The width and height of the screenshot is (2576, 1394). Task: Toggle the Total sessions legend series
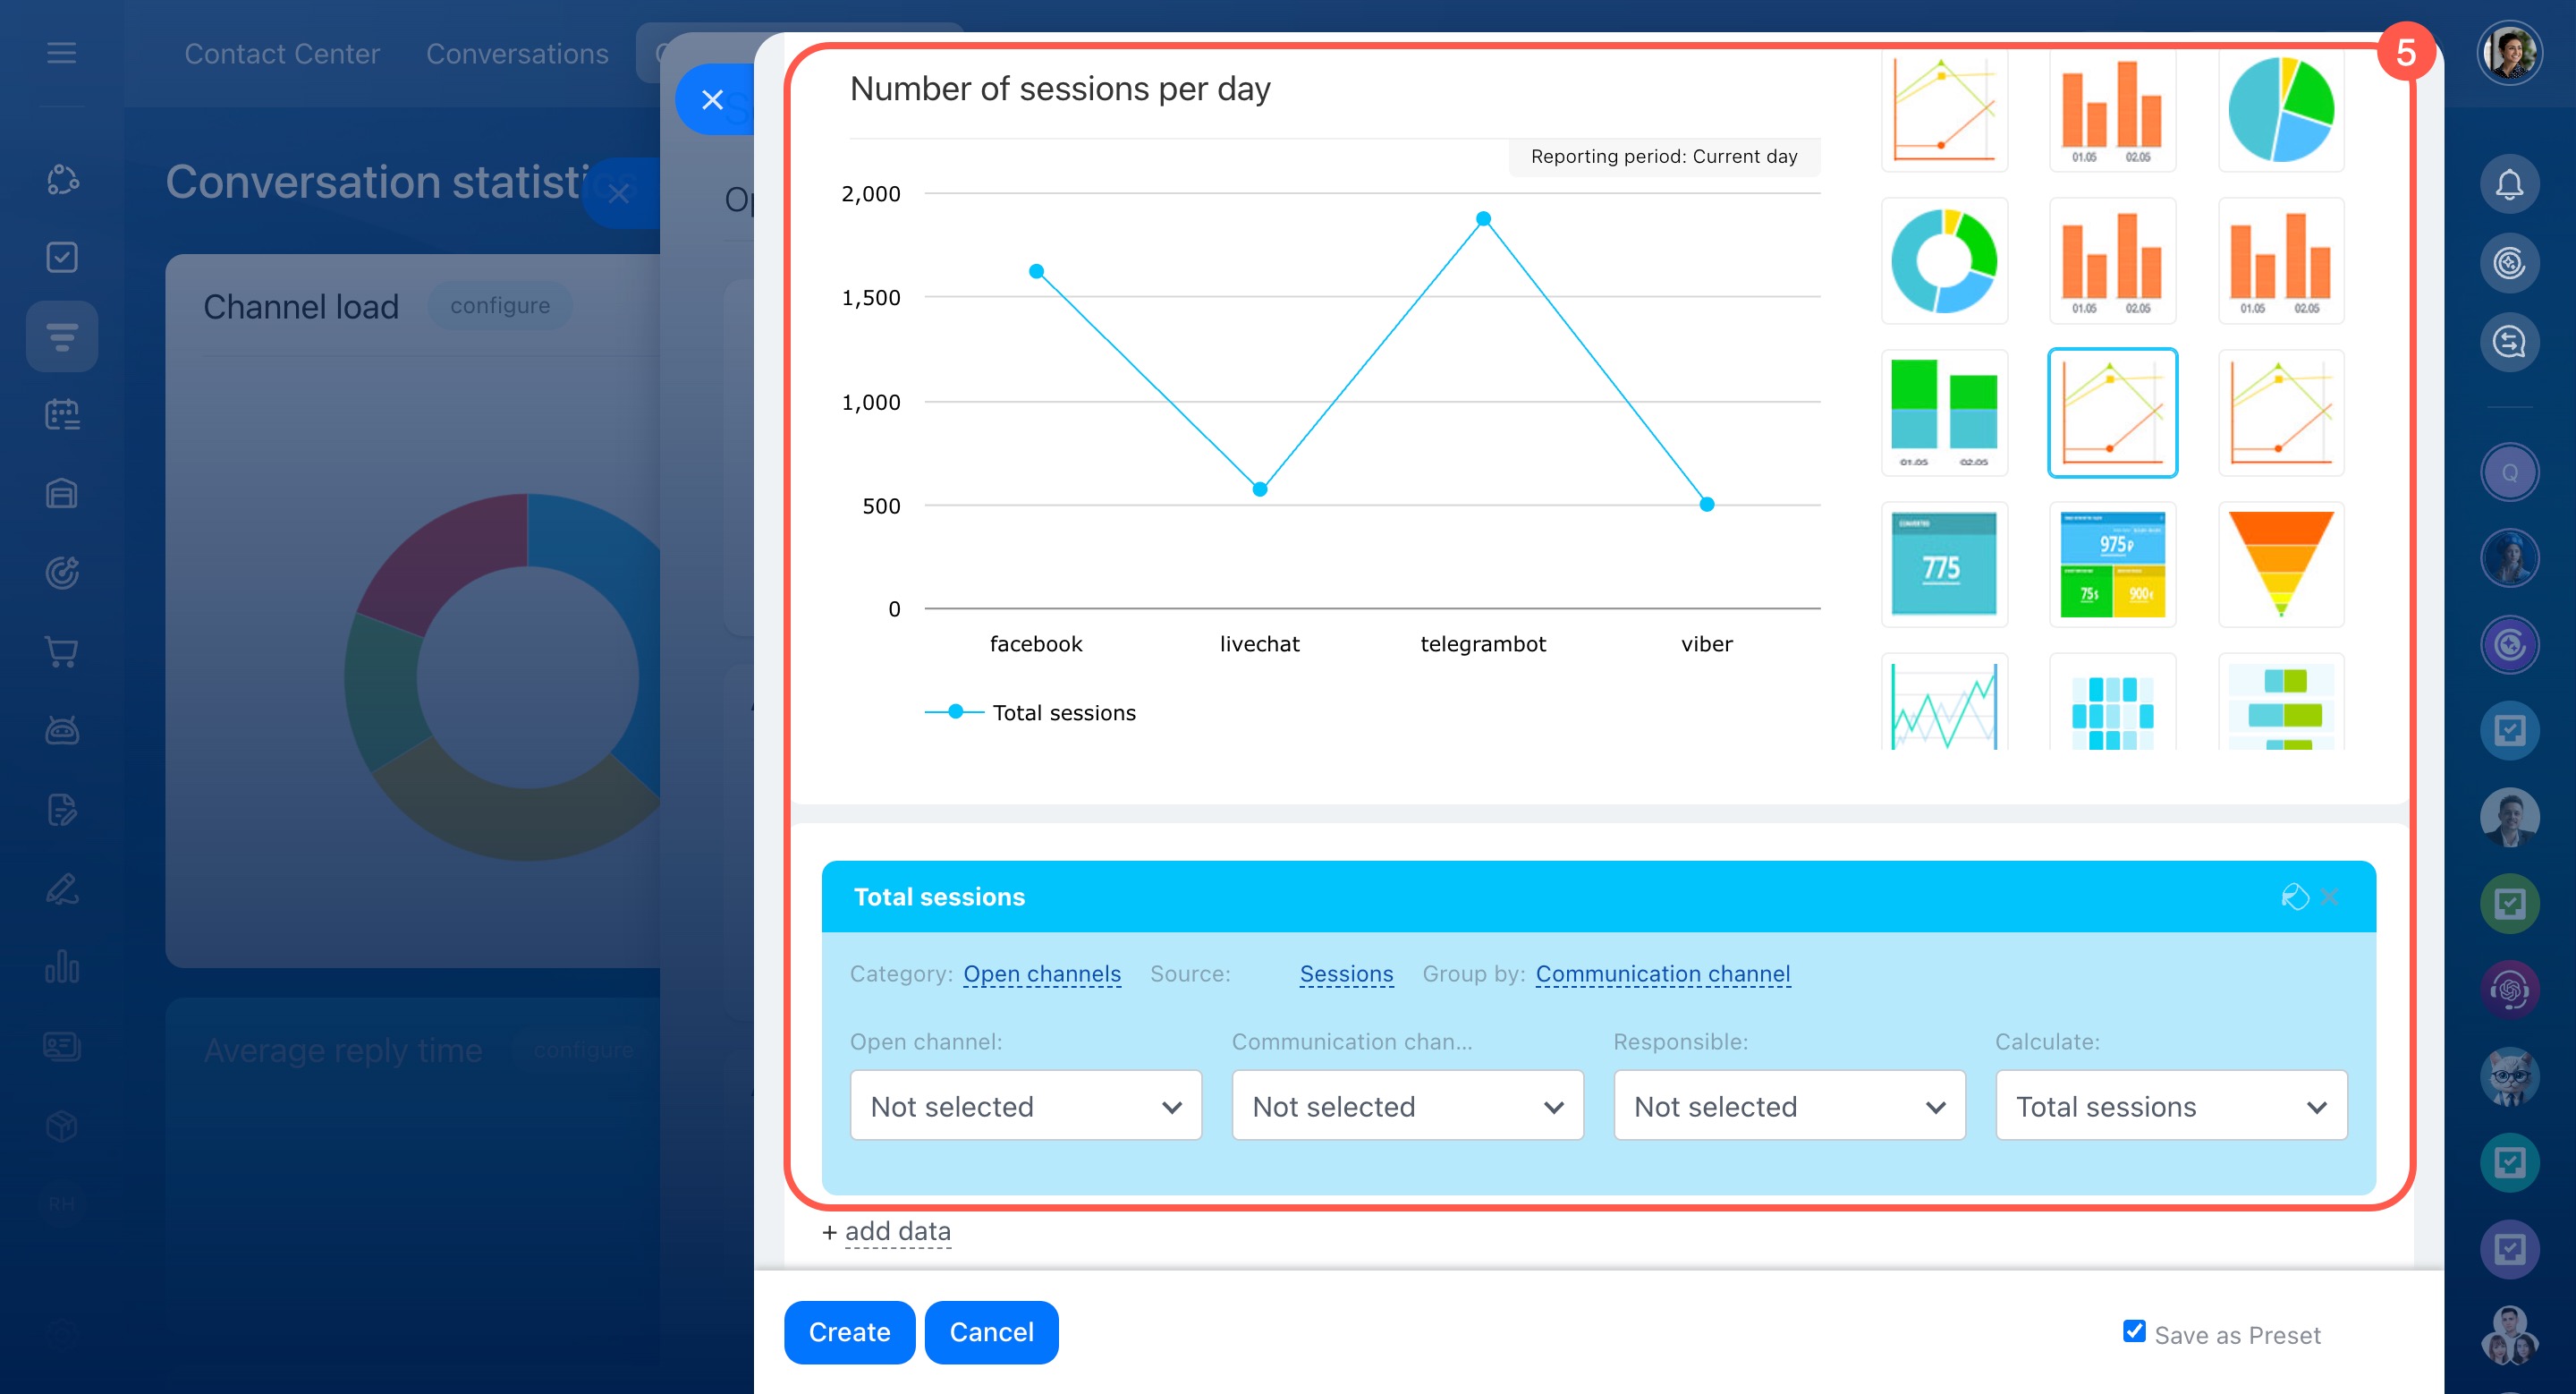click(1031, 712)
